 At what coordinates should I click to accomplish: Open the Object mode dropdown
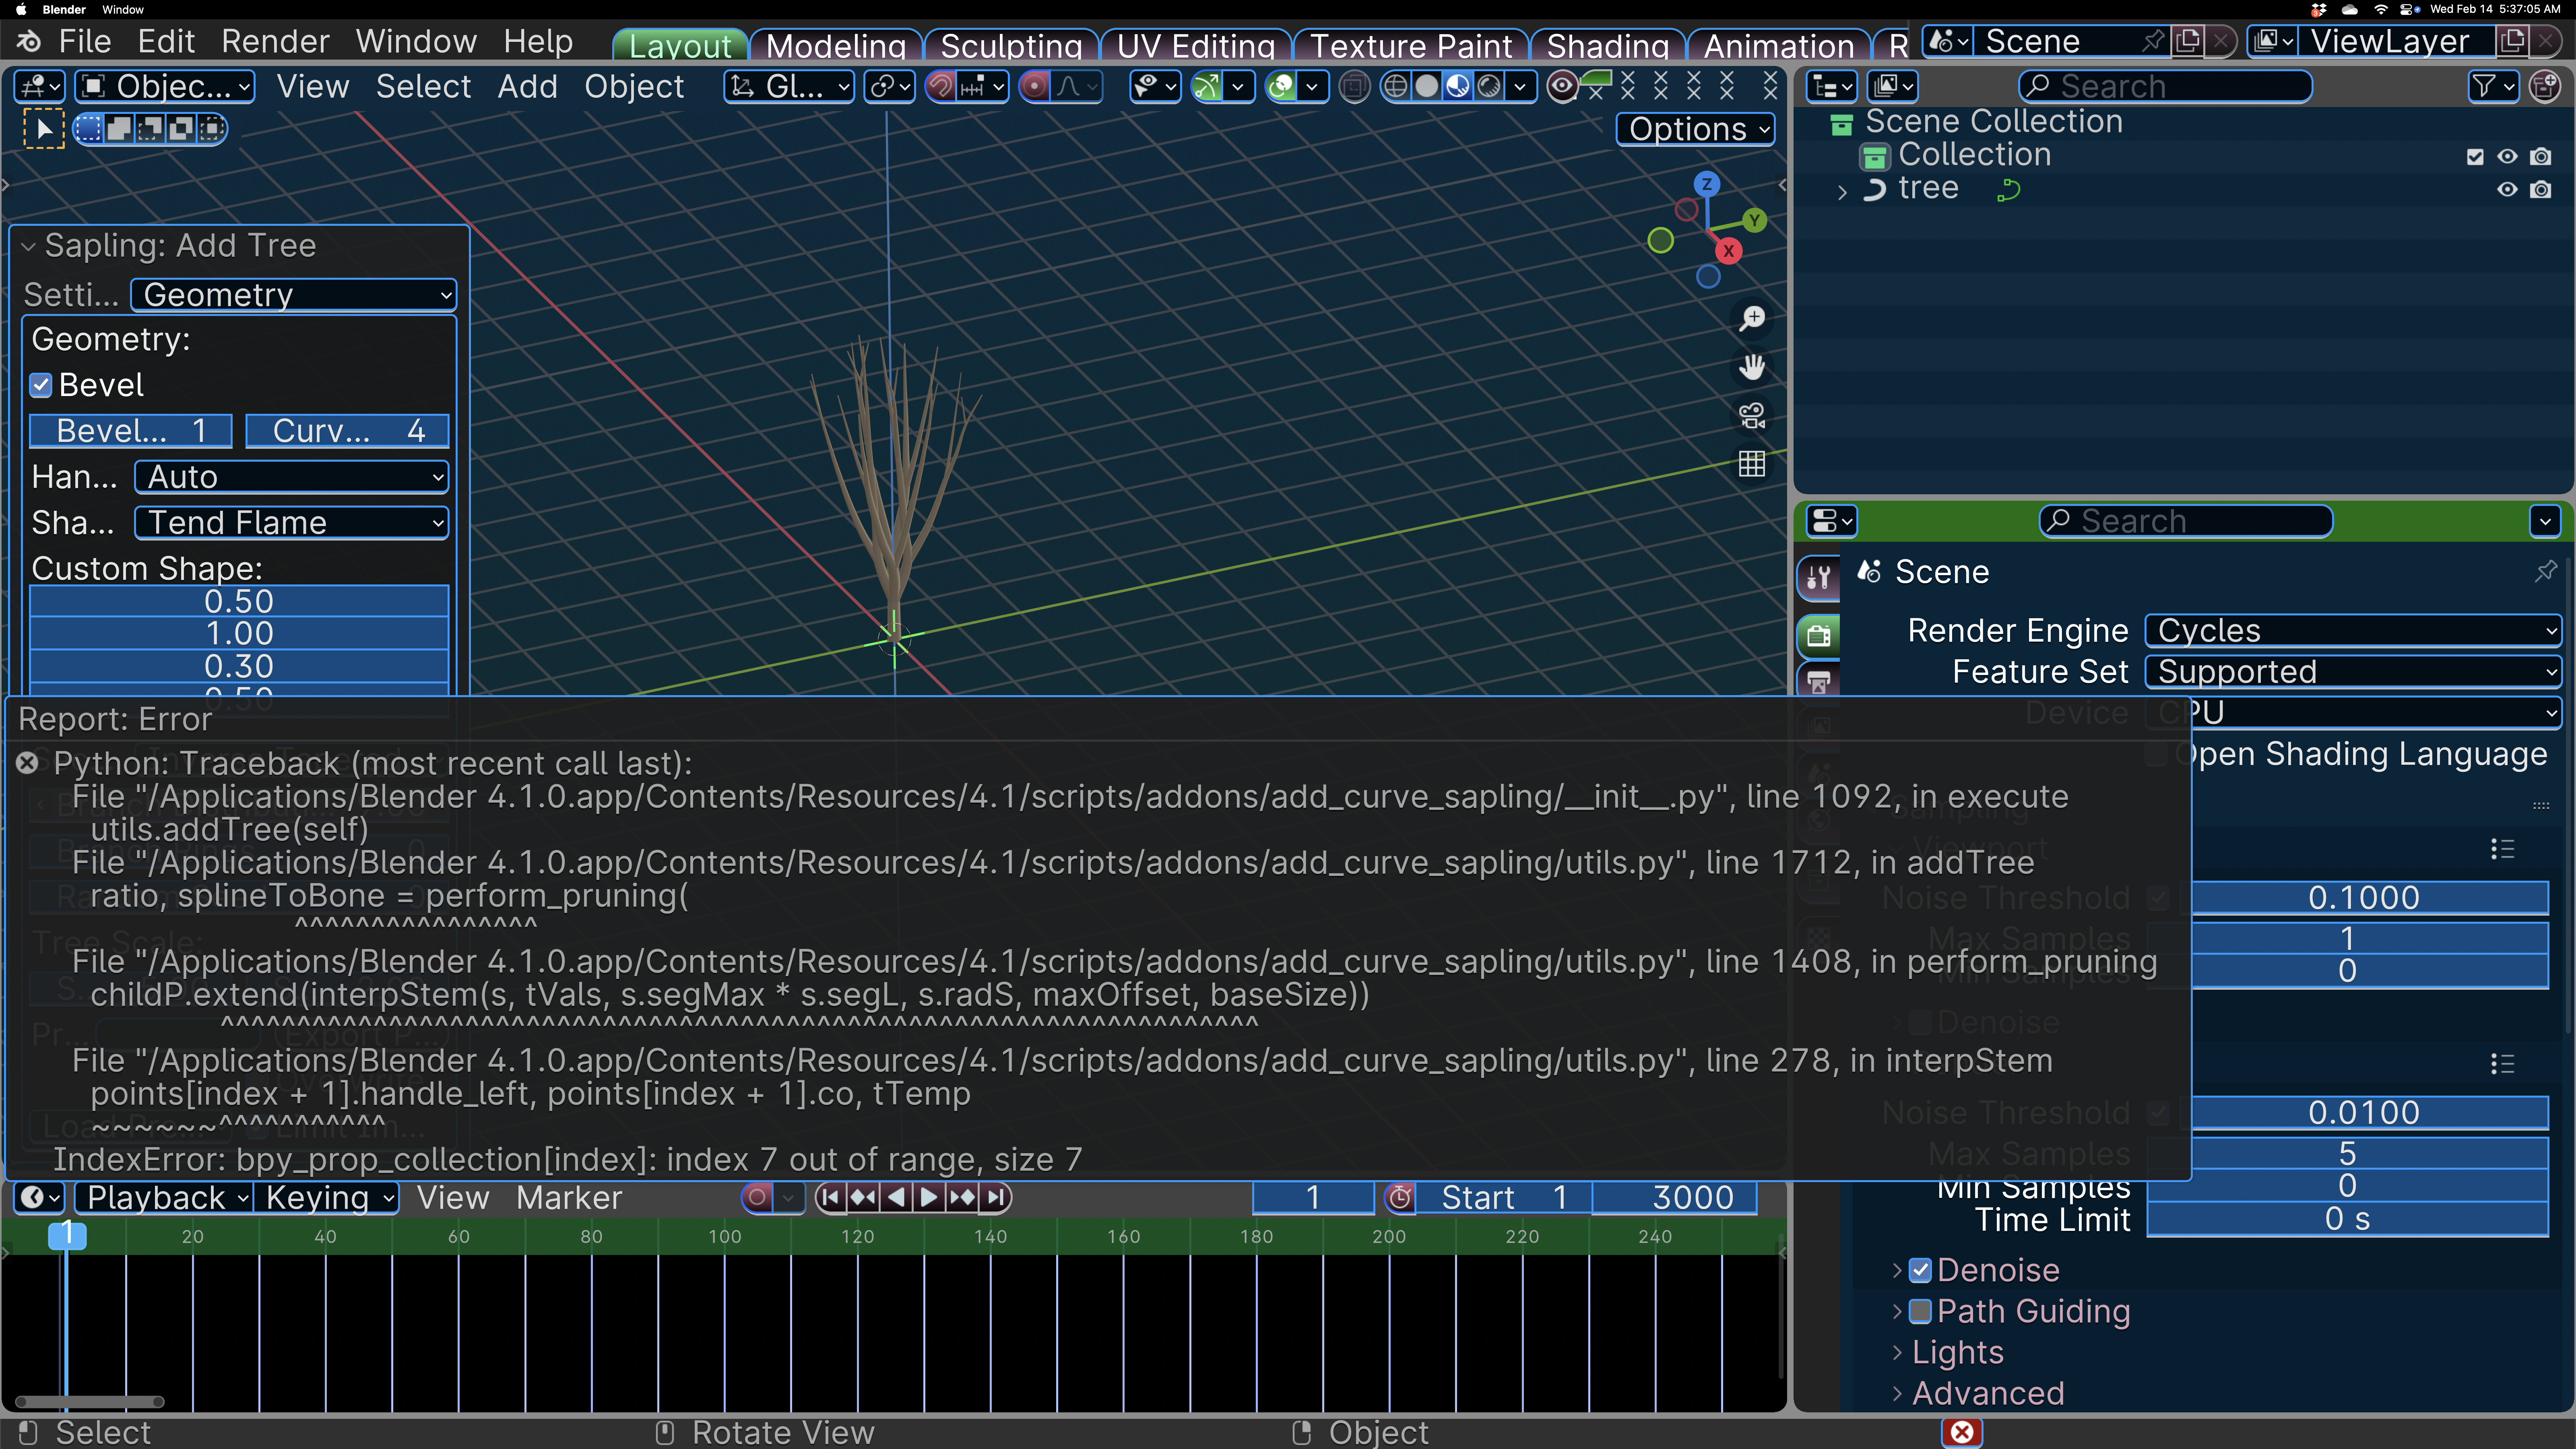(x=165, y=87)
